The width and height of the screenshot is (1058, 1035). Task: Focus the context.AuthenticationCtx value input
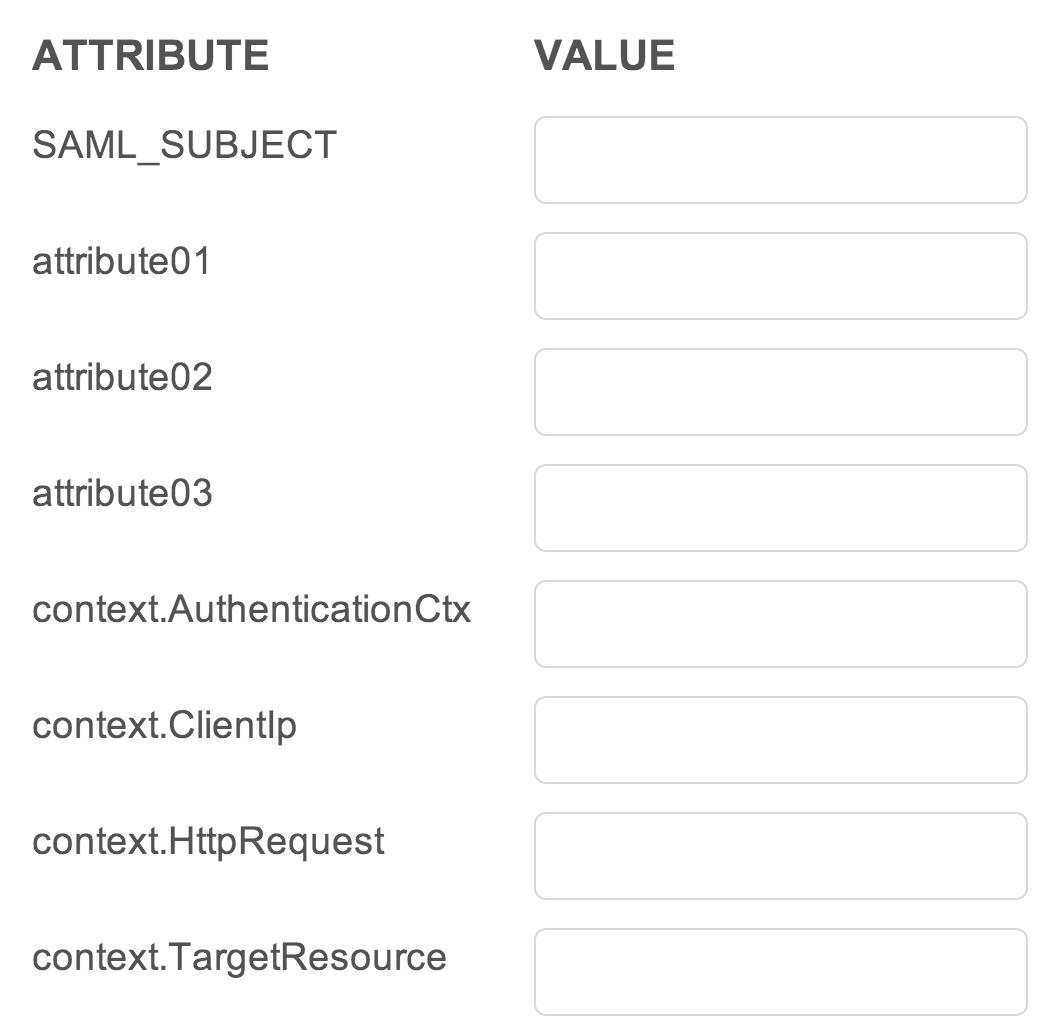(x=780, y=624)
